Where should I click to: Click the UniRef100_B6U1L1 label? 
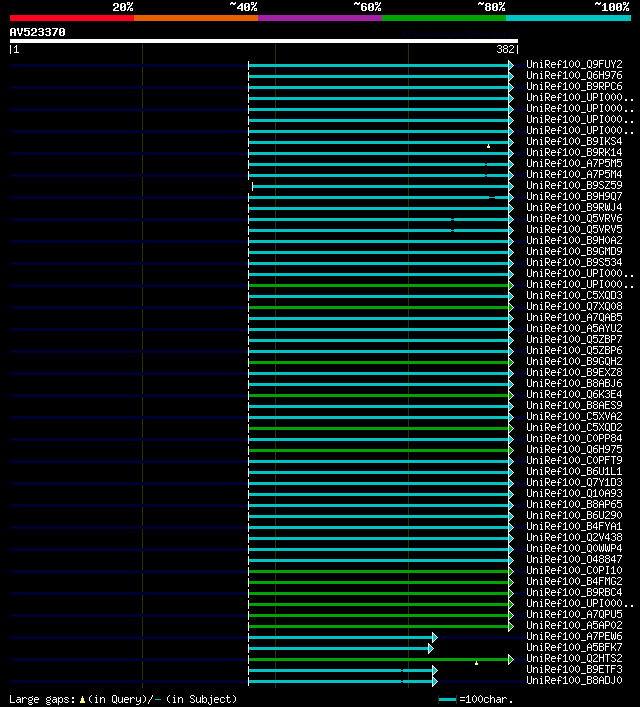coord(574,471)
